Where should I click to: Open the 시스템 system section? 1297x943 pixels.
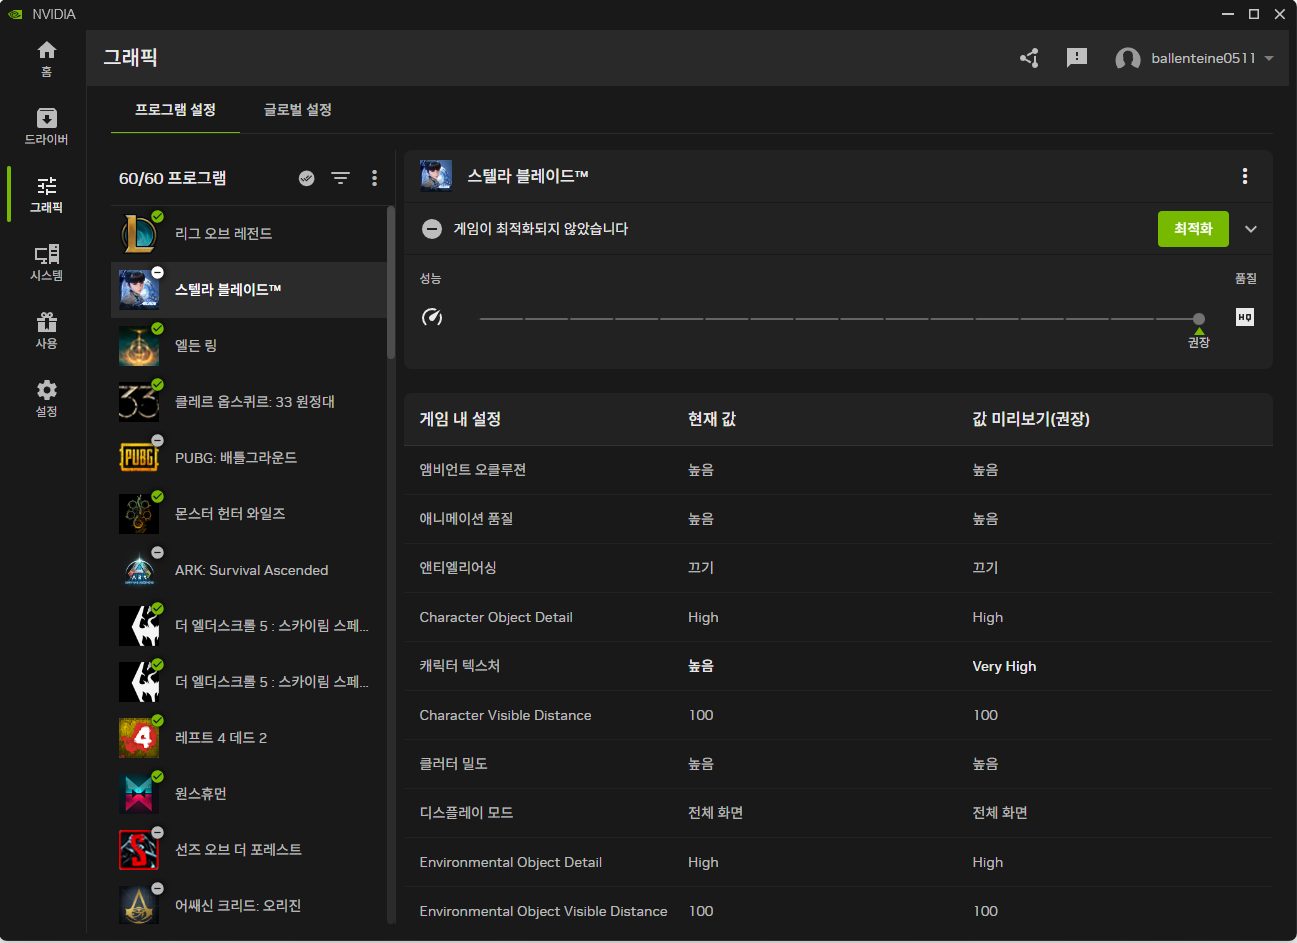[x=46, y=263]
